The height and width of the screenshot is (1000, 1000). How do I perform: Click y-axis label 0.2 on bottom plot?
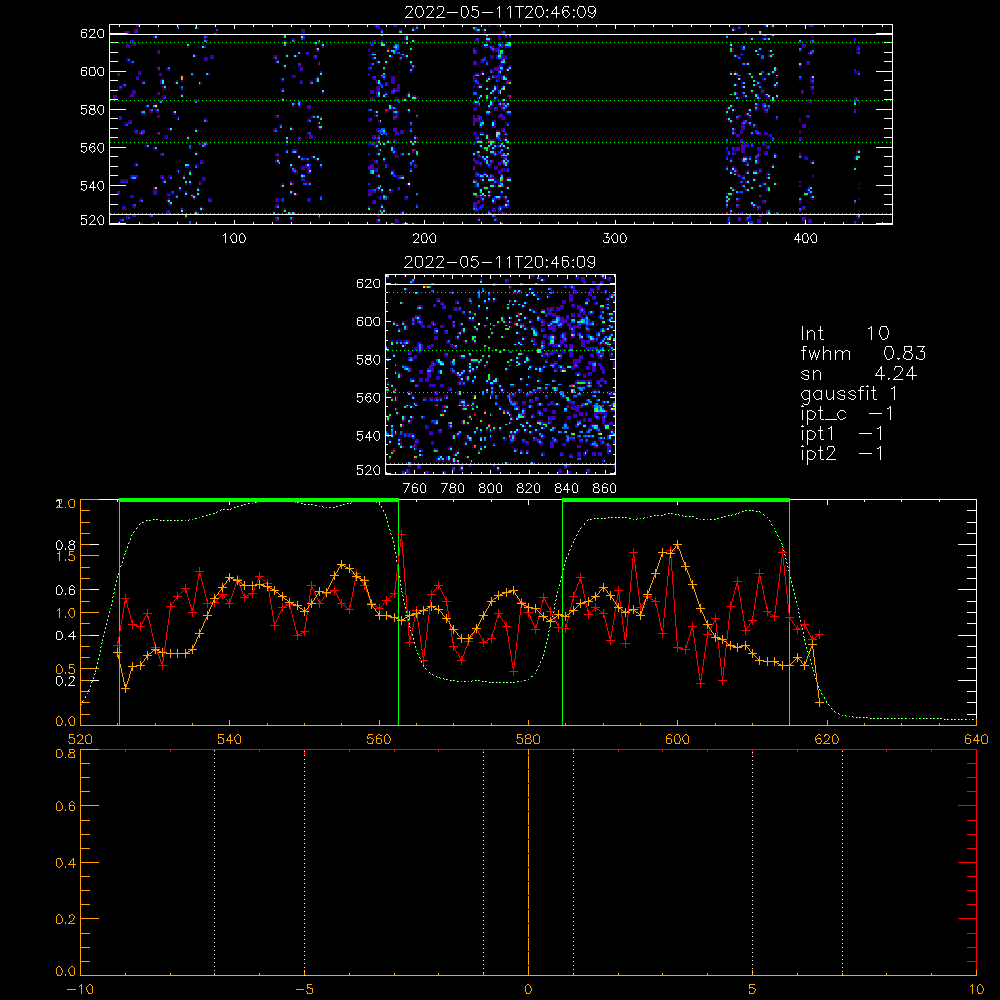click(66, 919)
